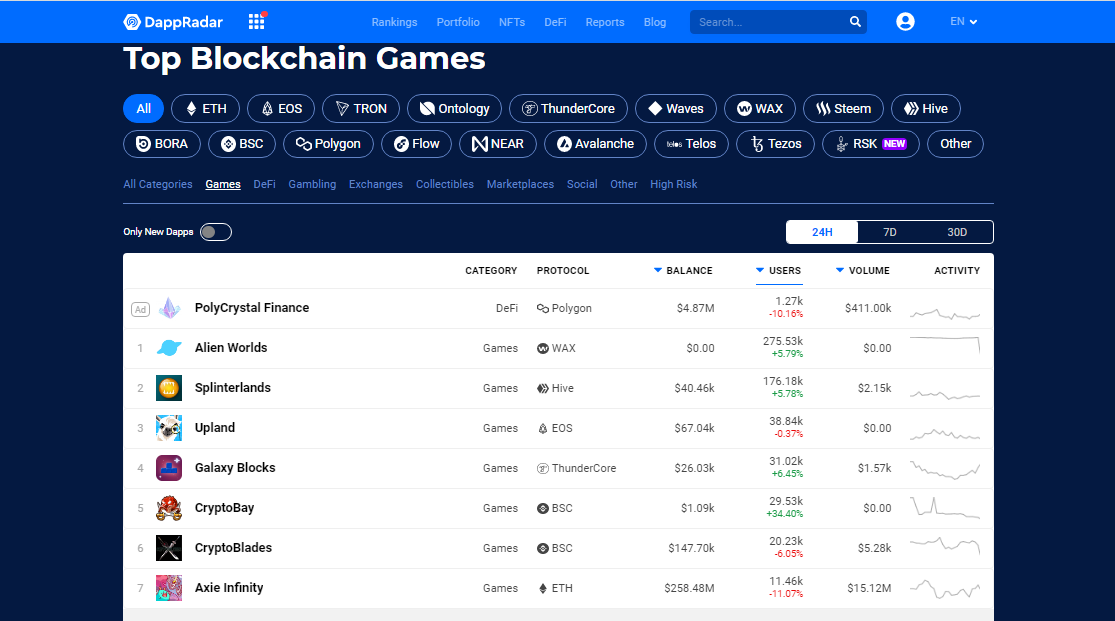This screenshot has height=621, width=1115.
Task: Open the apps grid menu icon
Action: [257, 21]
